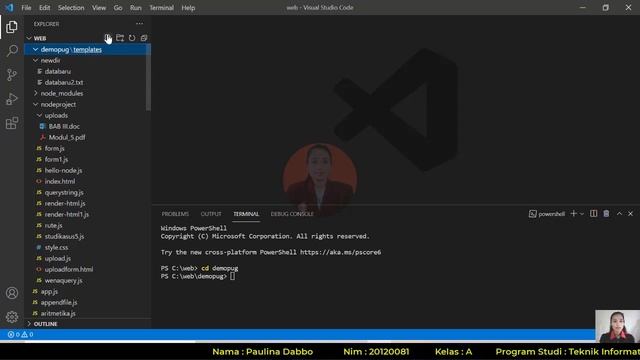Collapse all folders in Explorer
The width and height of the screenshot is (640, 360).
click(x=144, y=38)
